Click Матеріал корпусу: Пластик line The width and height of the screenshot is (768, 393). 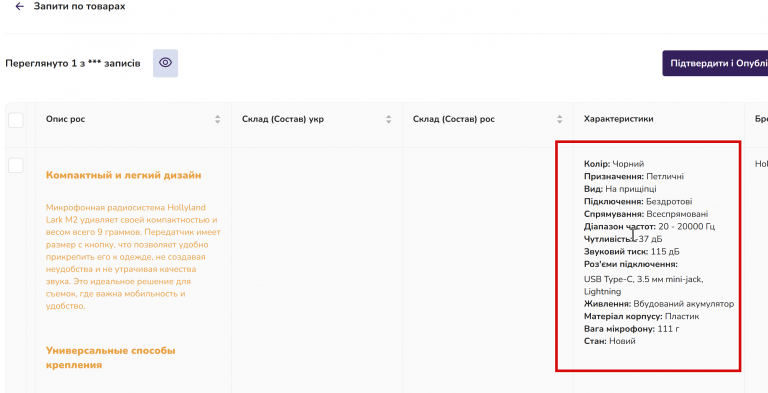point(642,317)
